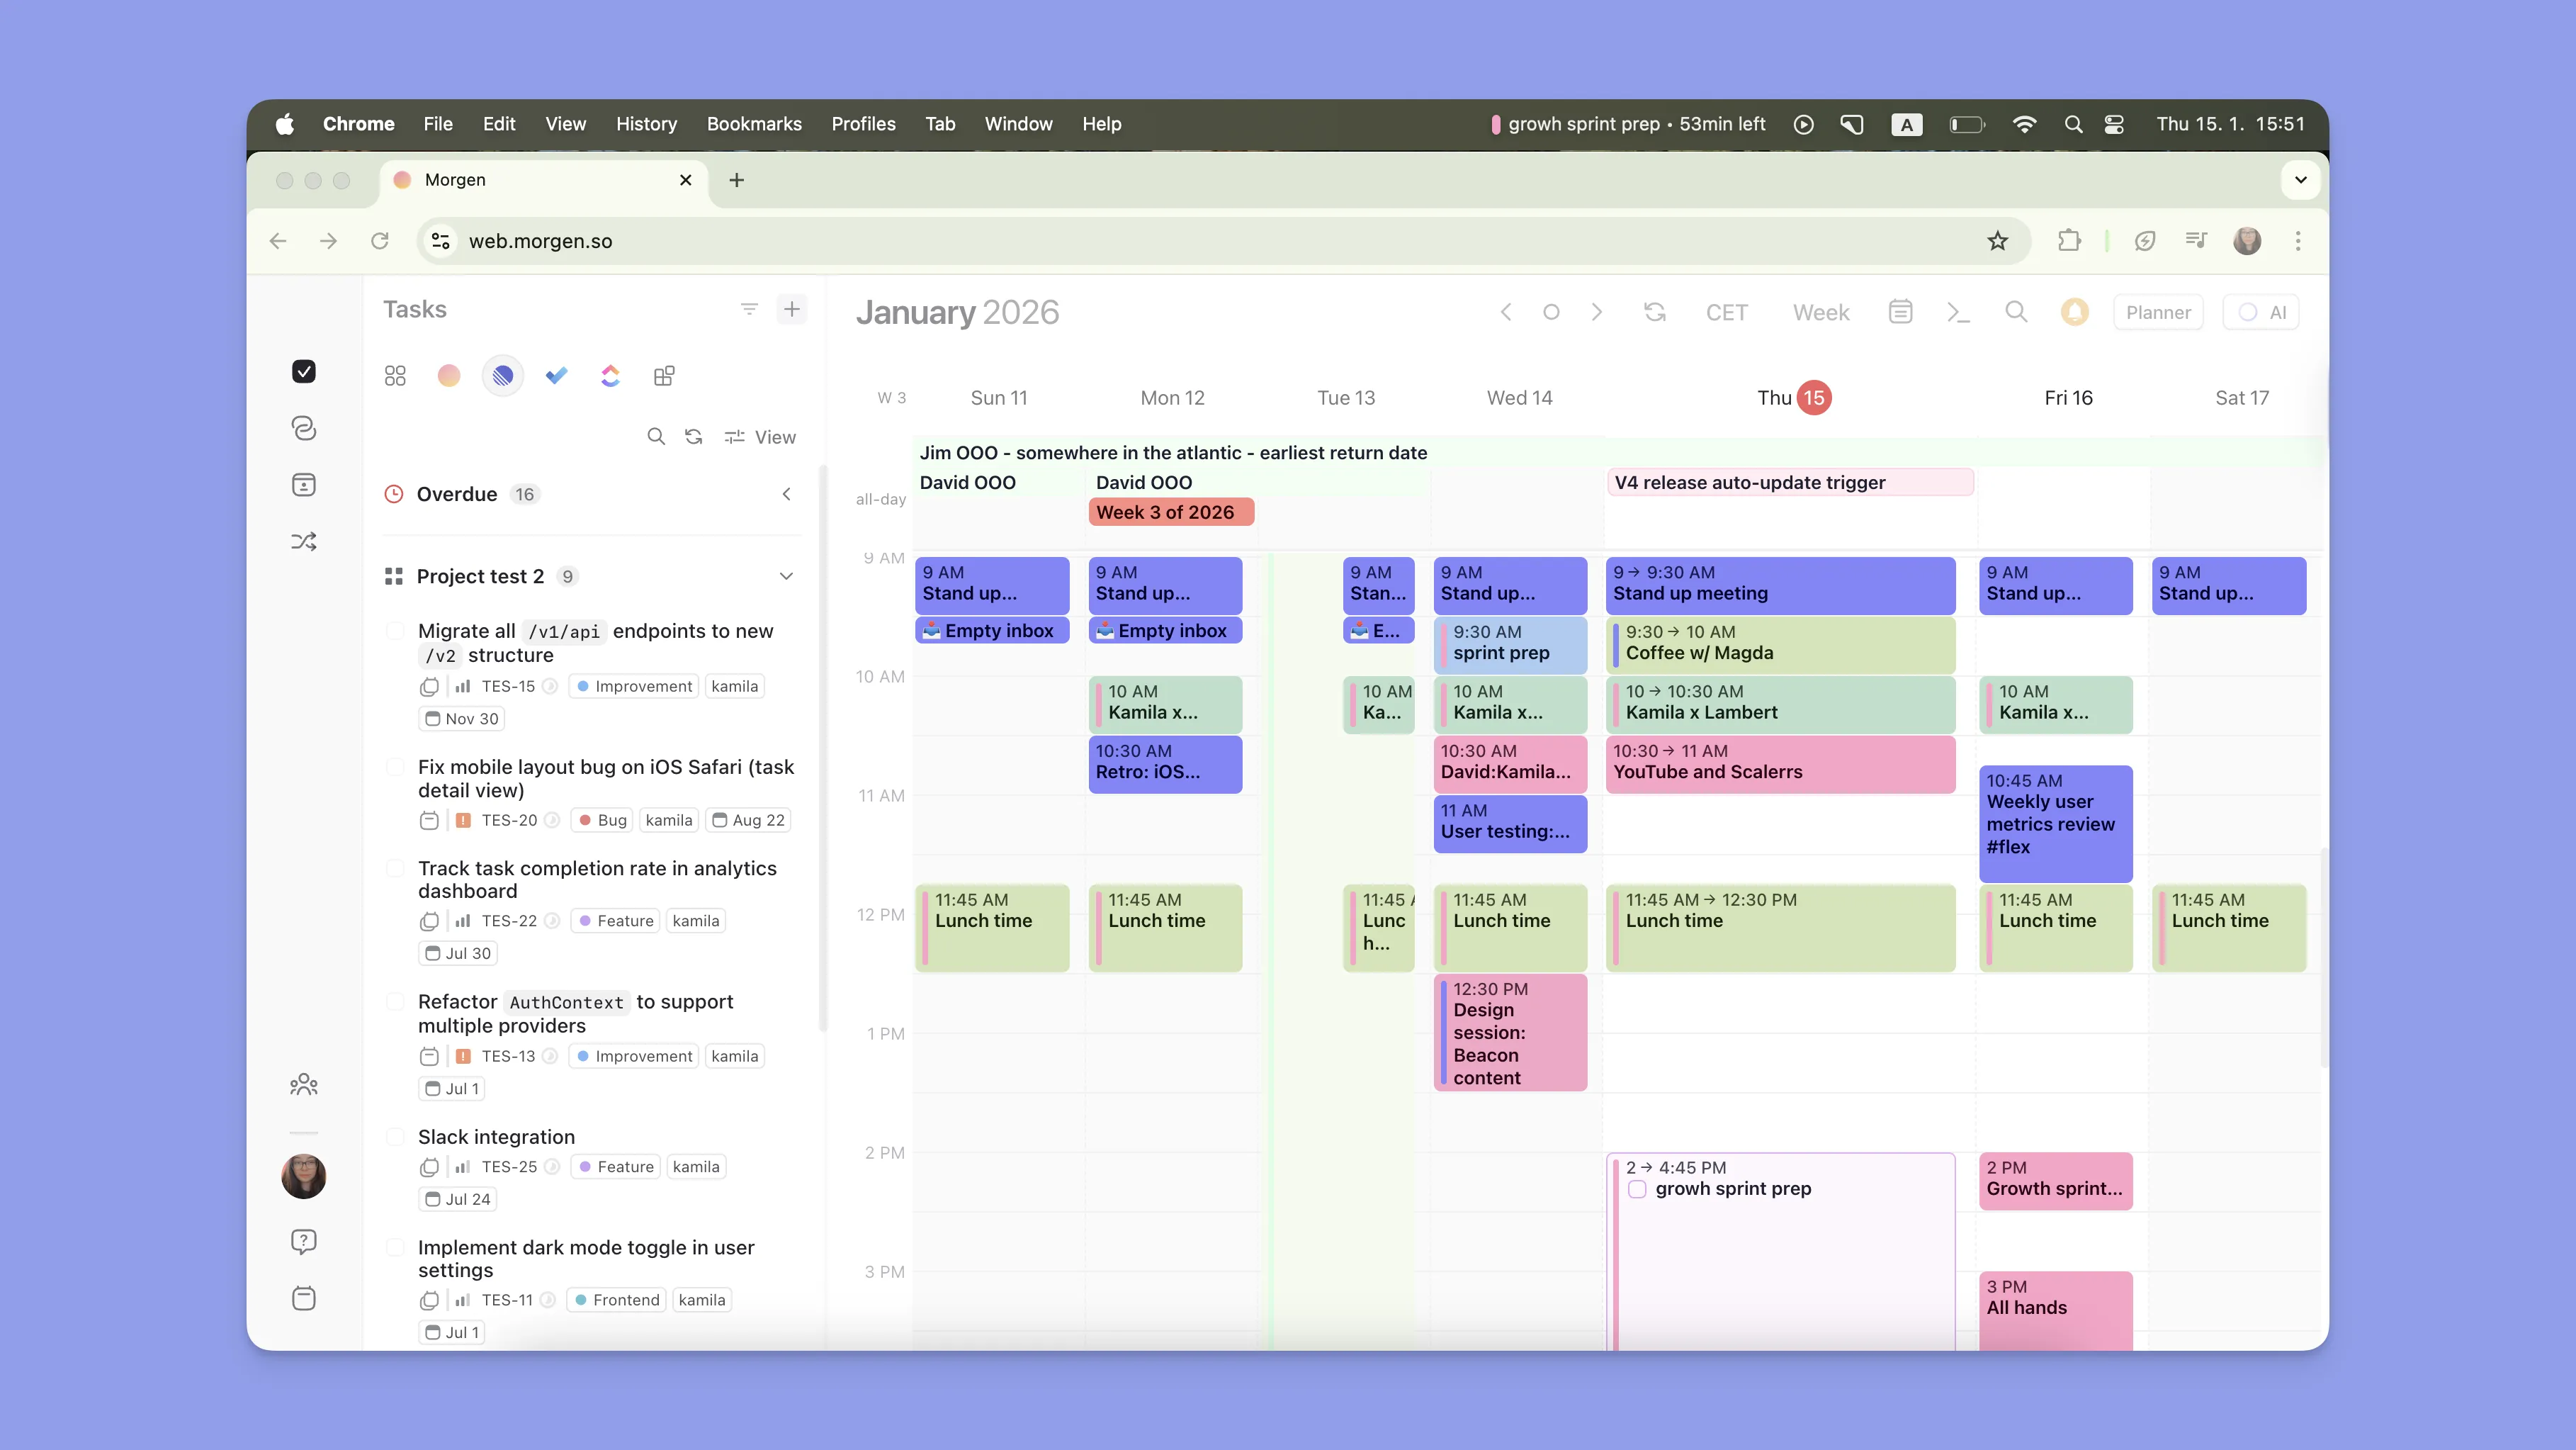
Task: Select the Linear integration icon
Action: click(503, 376)
